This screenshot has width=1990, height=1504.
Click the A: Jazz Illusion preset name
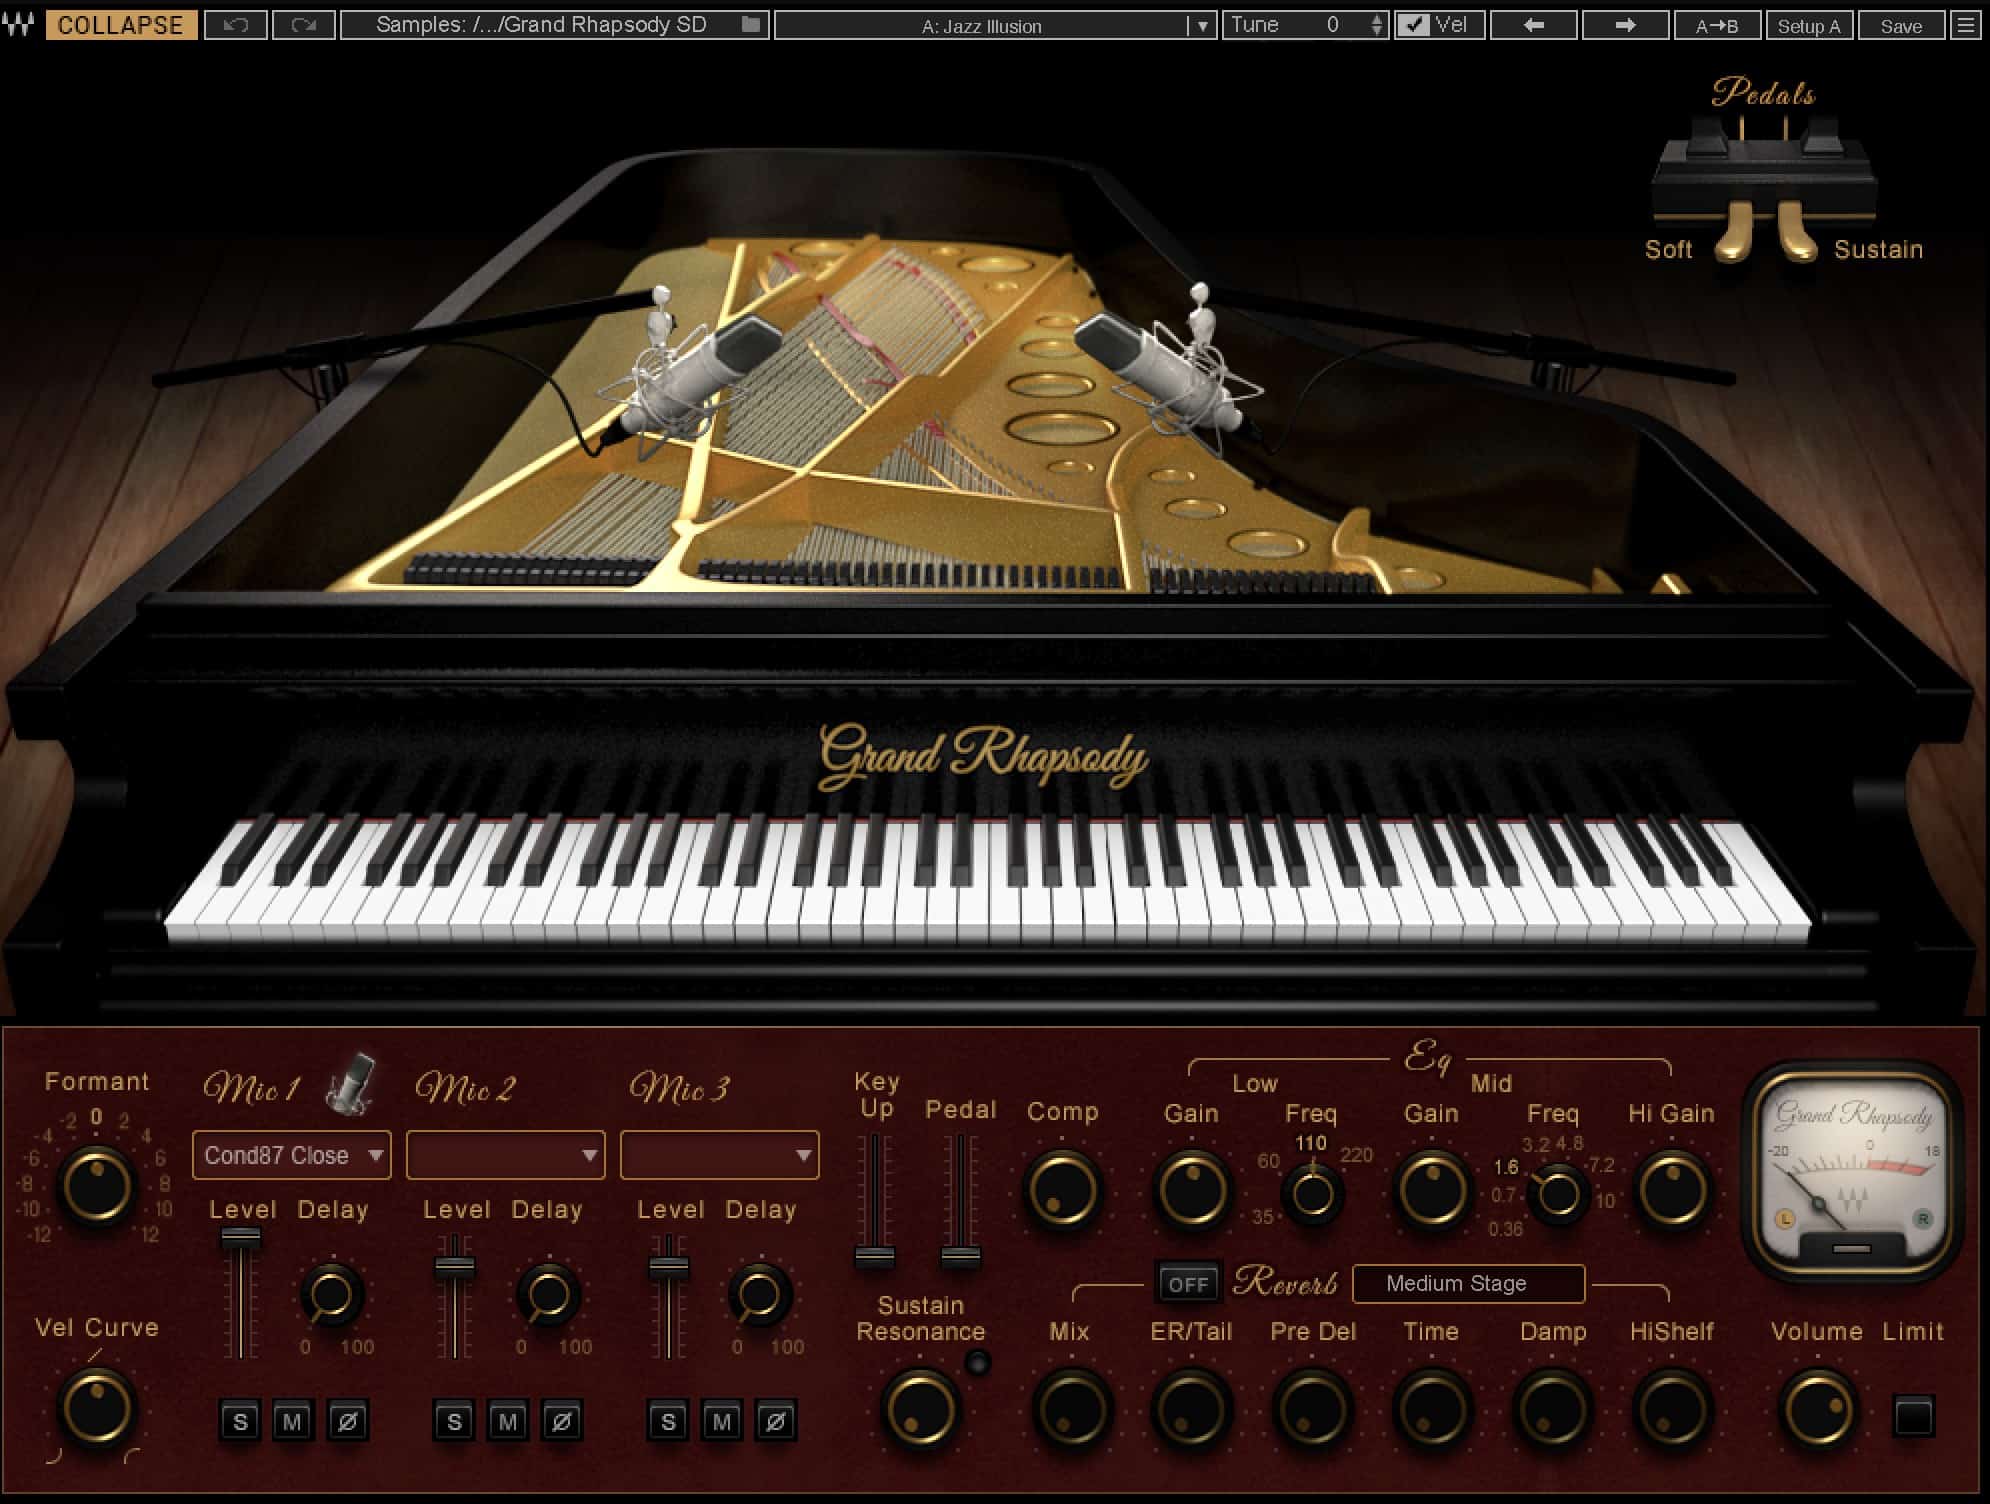(x=981, y=26)
